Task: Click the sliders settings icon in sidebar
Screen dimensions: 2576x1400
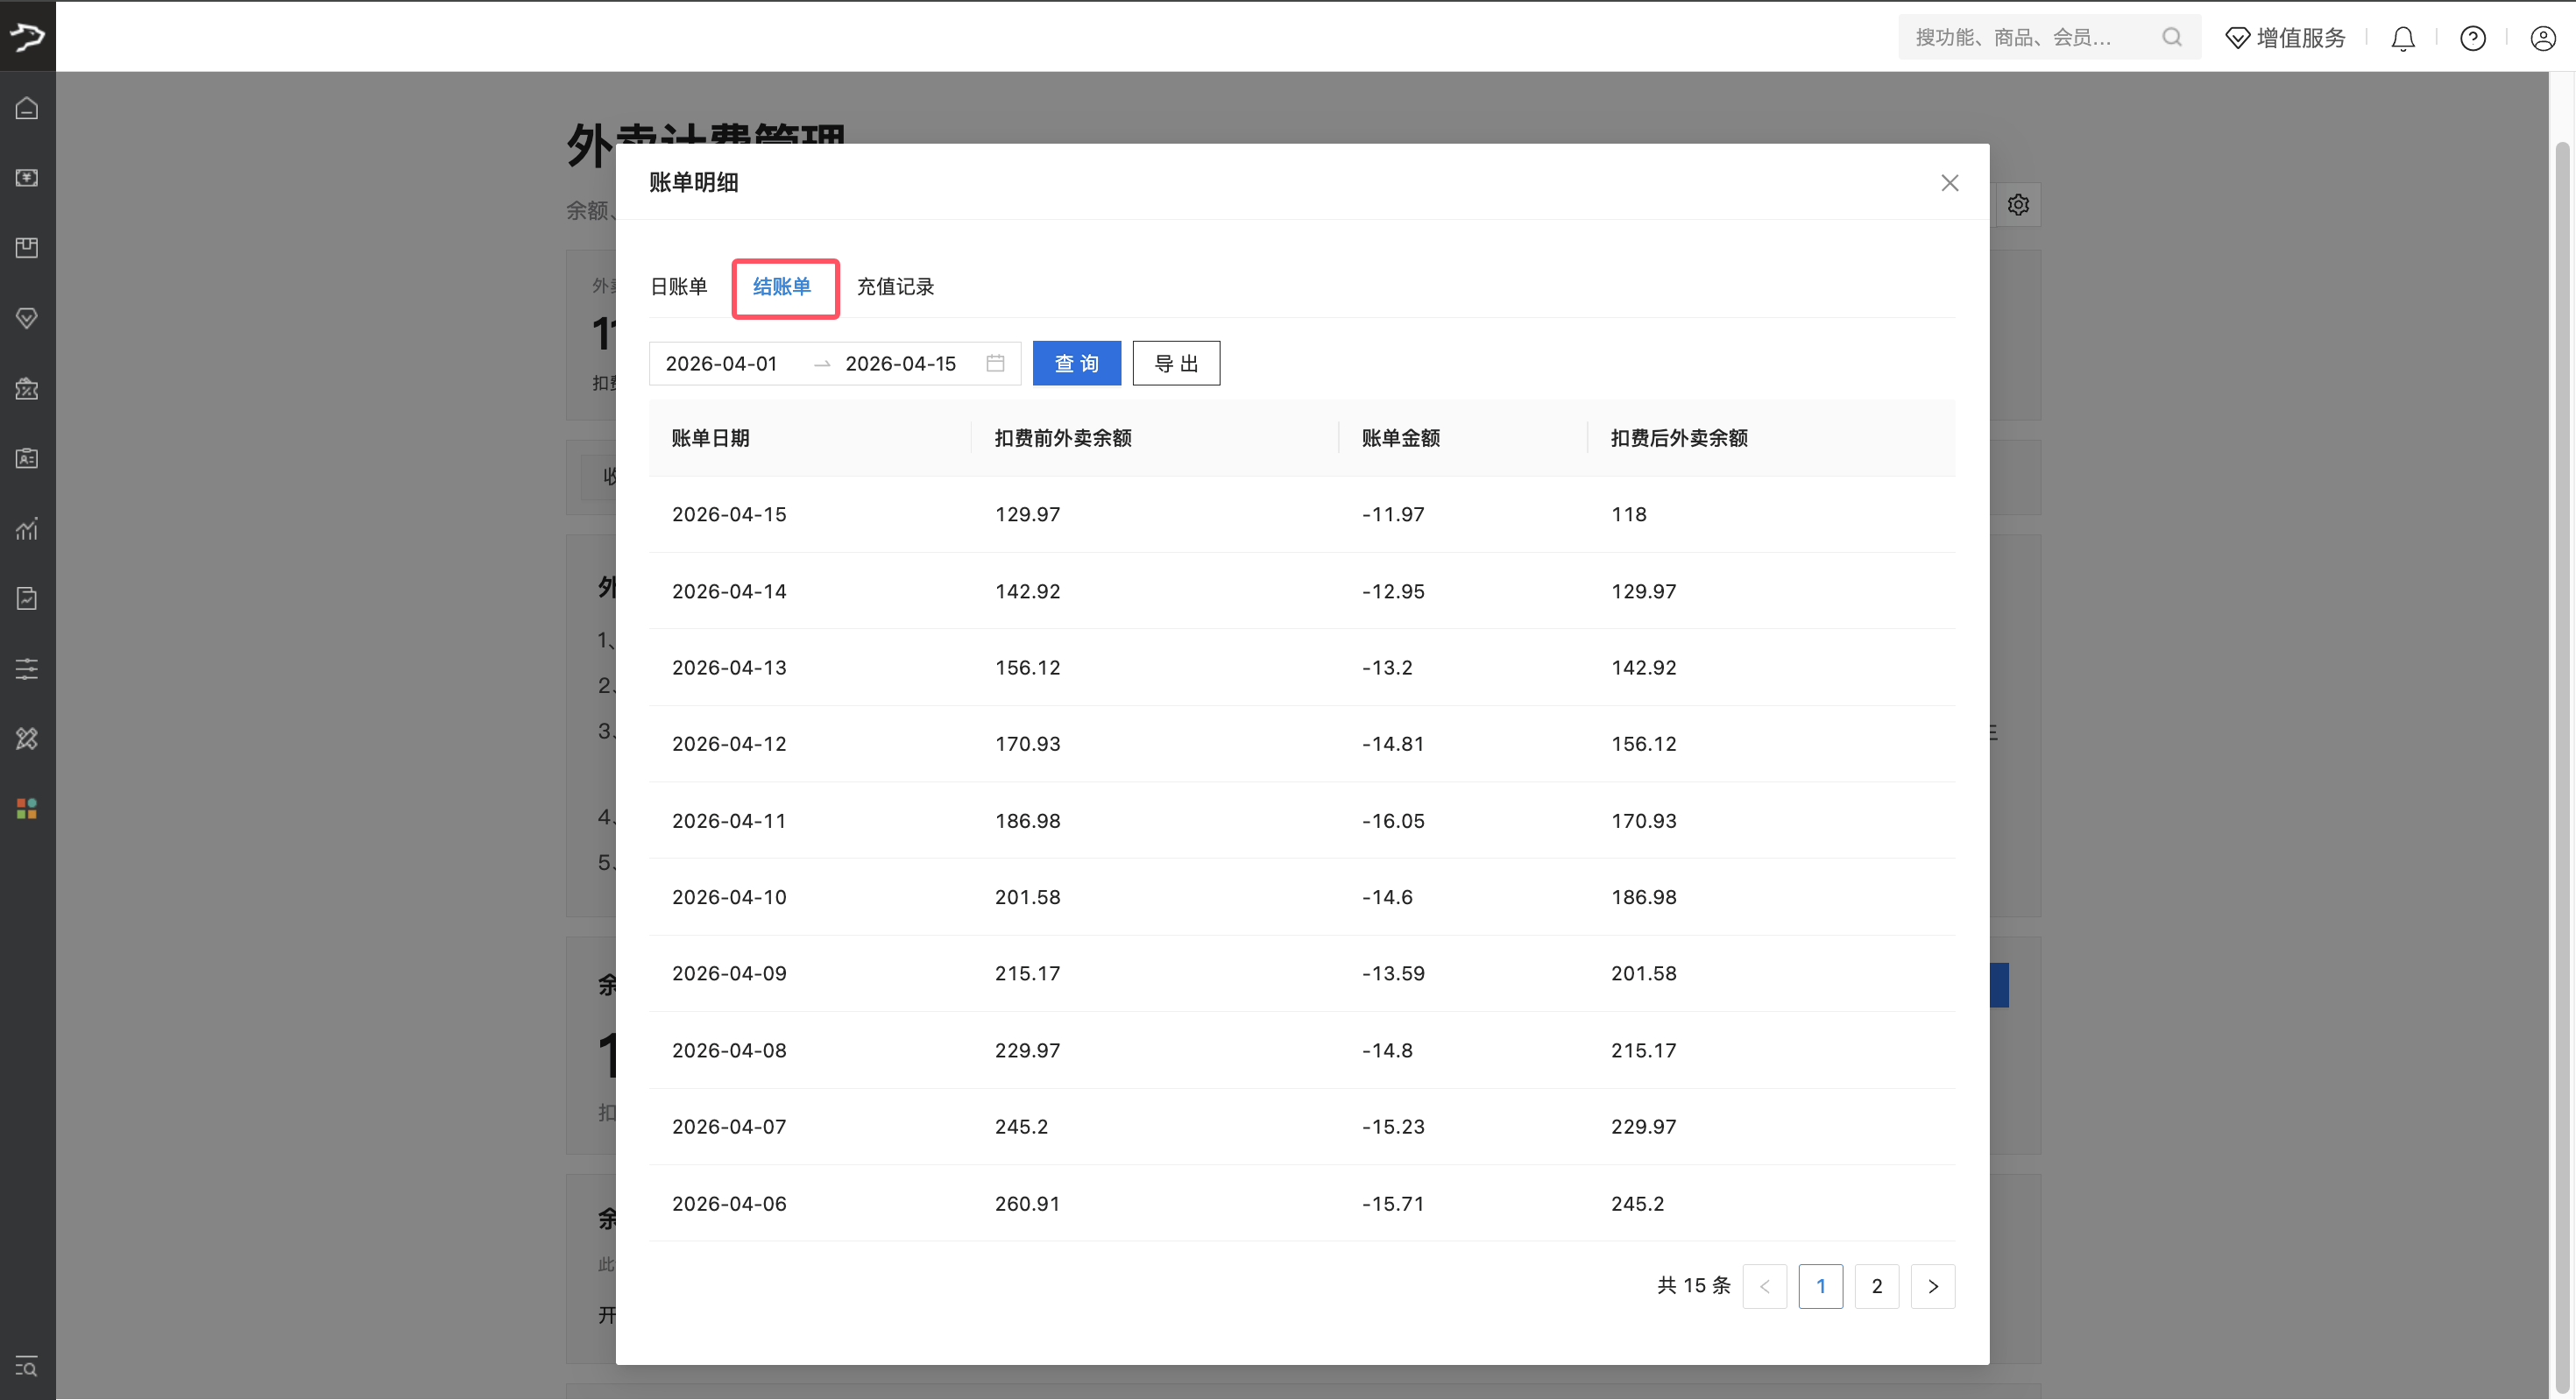Action: pos(27,668)
